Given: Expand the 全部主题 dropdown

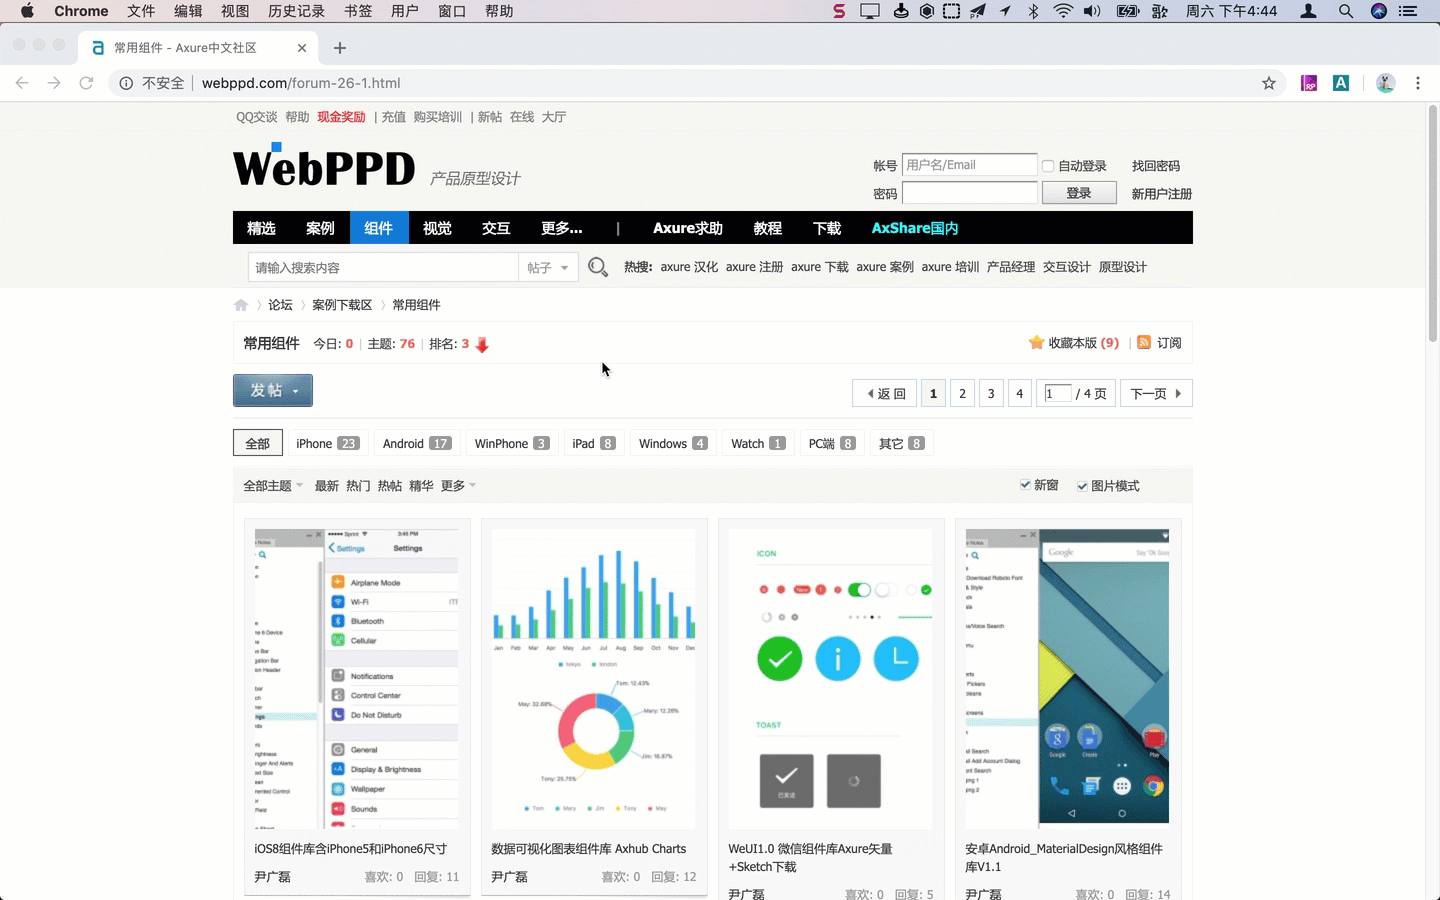Looking at the screenshot, I should 273,486.
